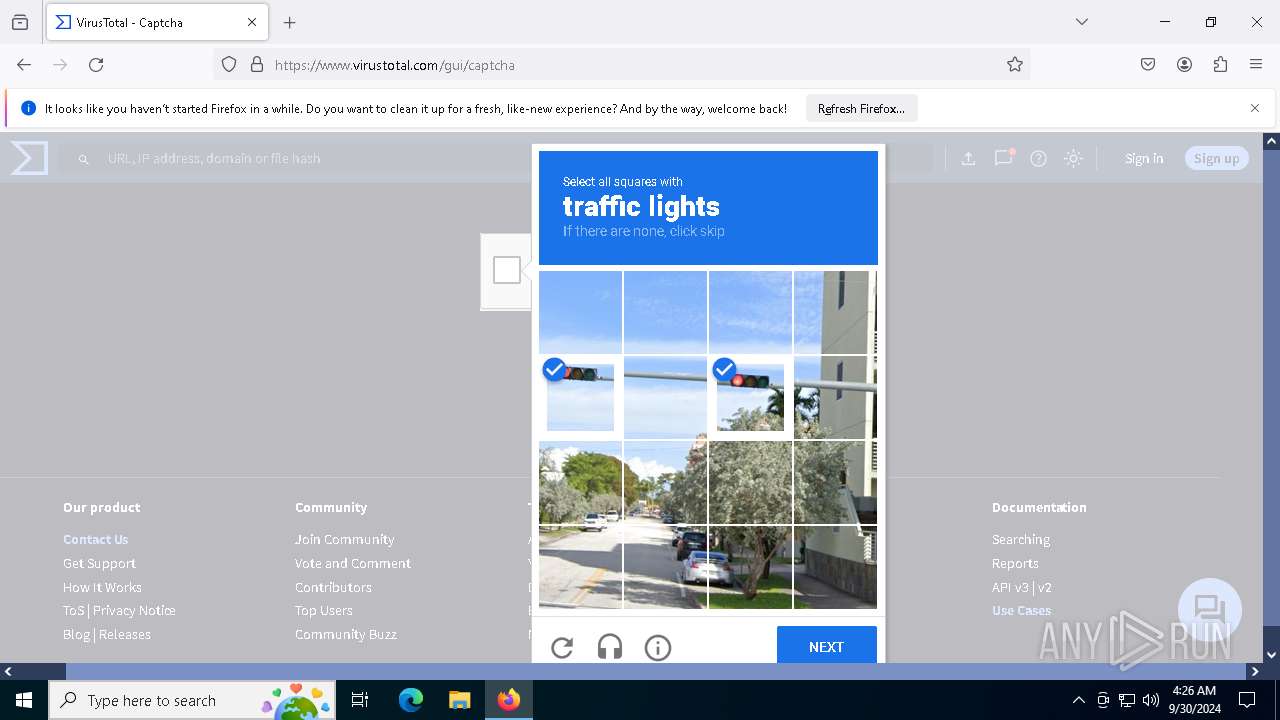Open the Blog link in the footer
Screen dimensions: 1280x720
(76, 634)
